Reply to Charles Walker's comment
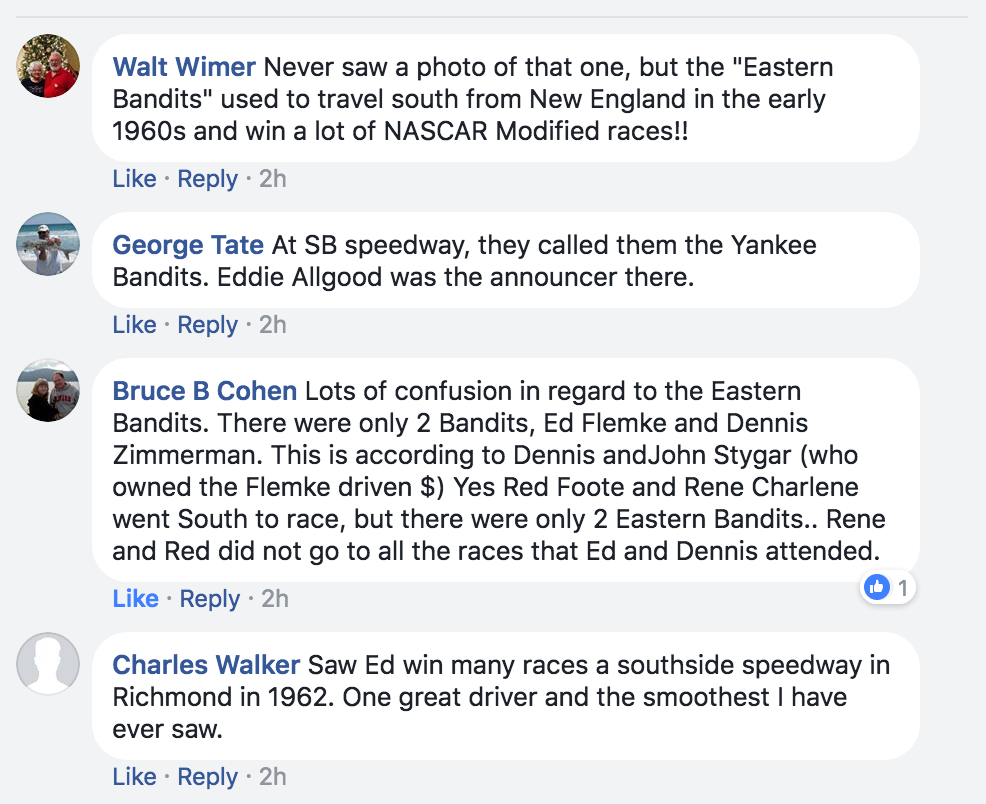986x804 pixels. [208, 777]
